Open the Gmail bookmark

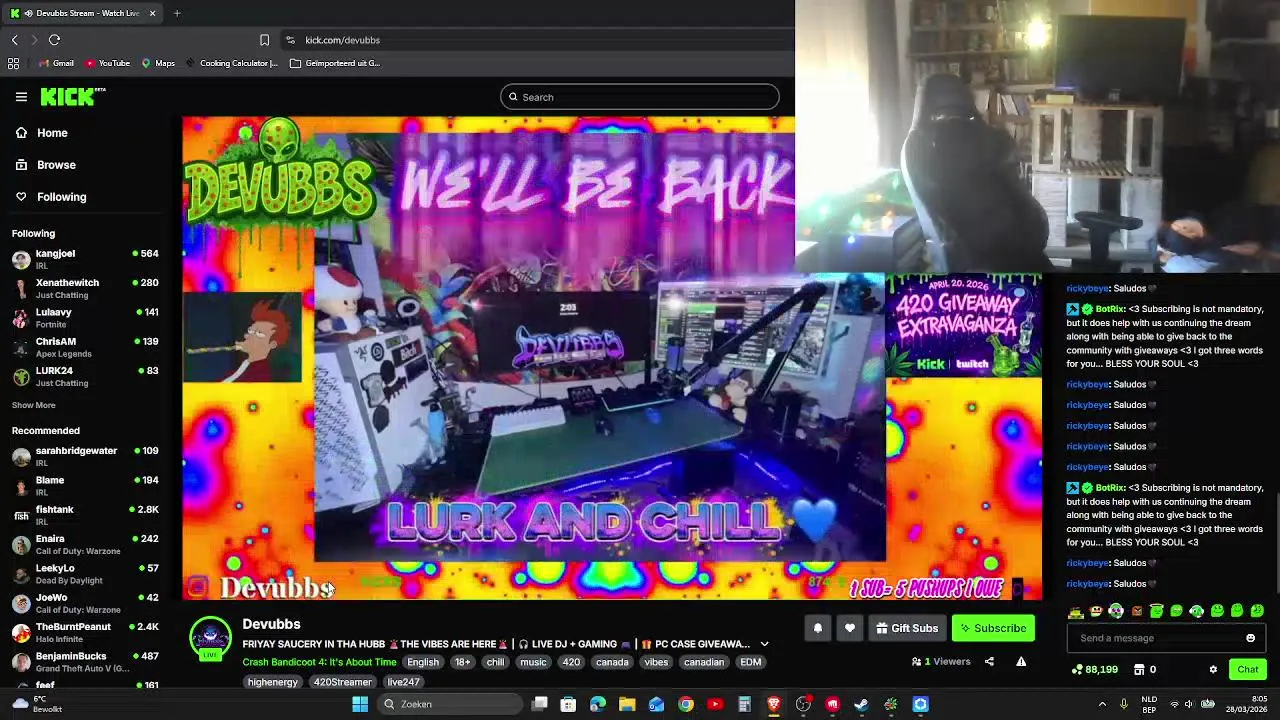[x=56, y=63]
